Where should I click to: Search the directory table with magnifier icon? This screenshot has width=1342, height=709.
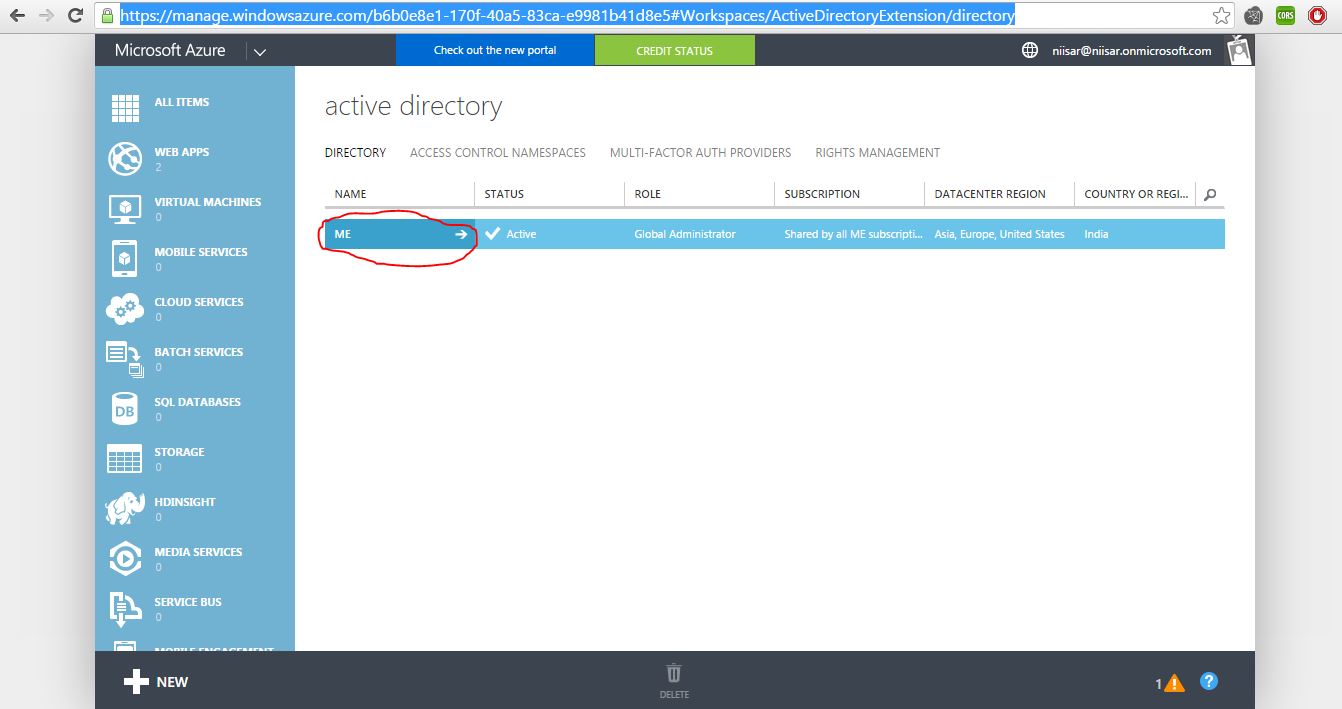click(1210, 194)
